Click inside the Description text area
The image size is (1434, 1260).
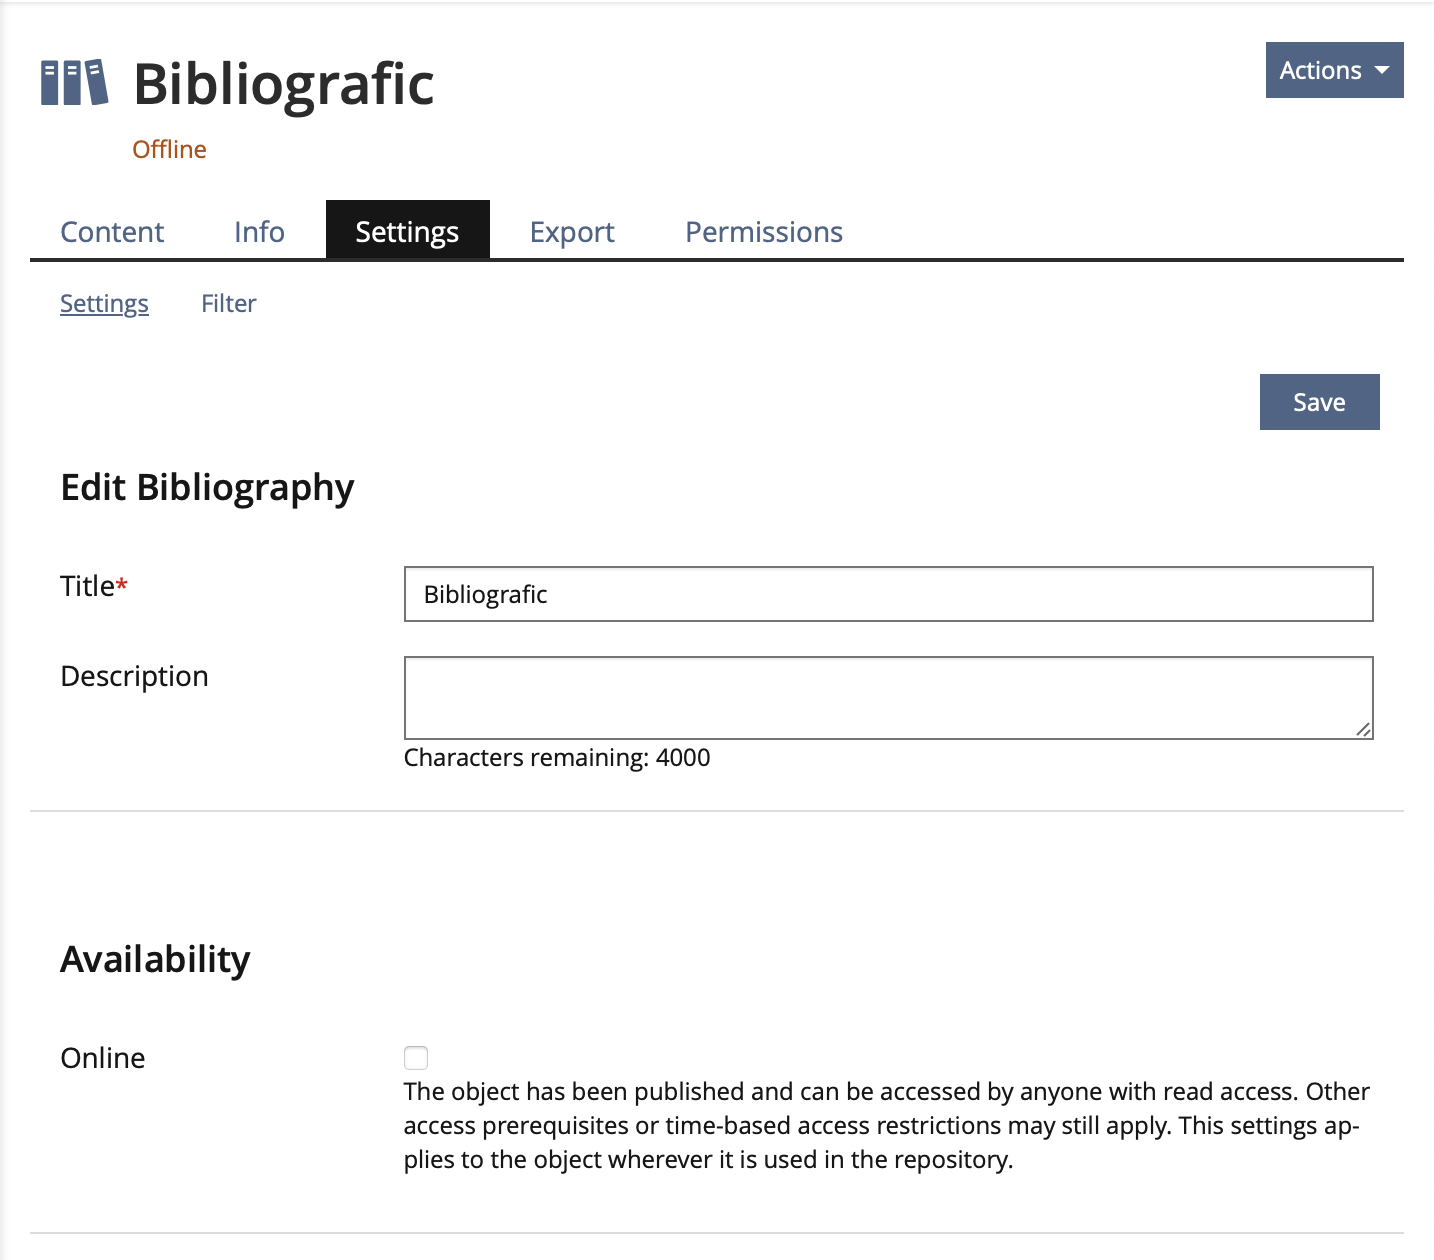click(886, 698)
